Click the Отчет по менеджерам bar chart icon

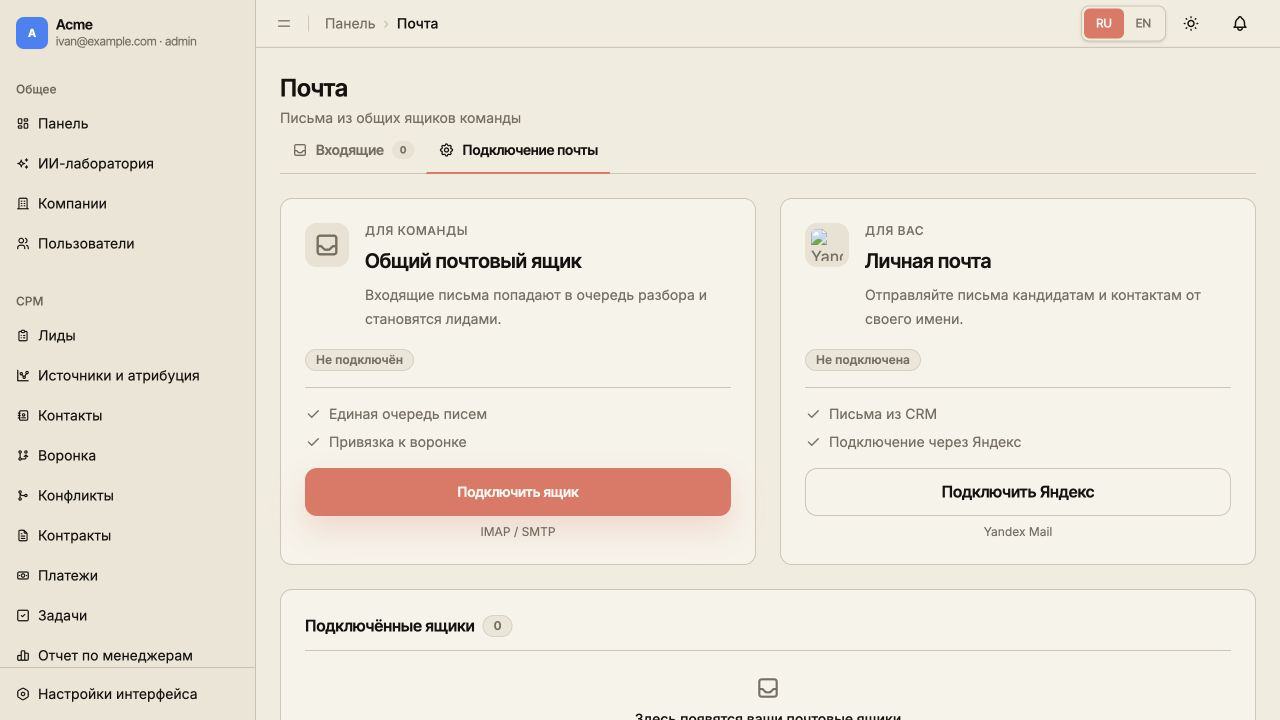click(23, 656)
